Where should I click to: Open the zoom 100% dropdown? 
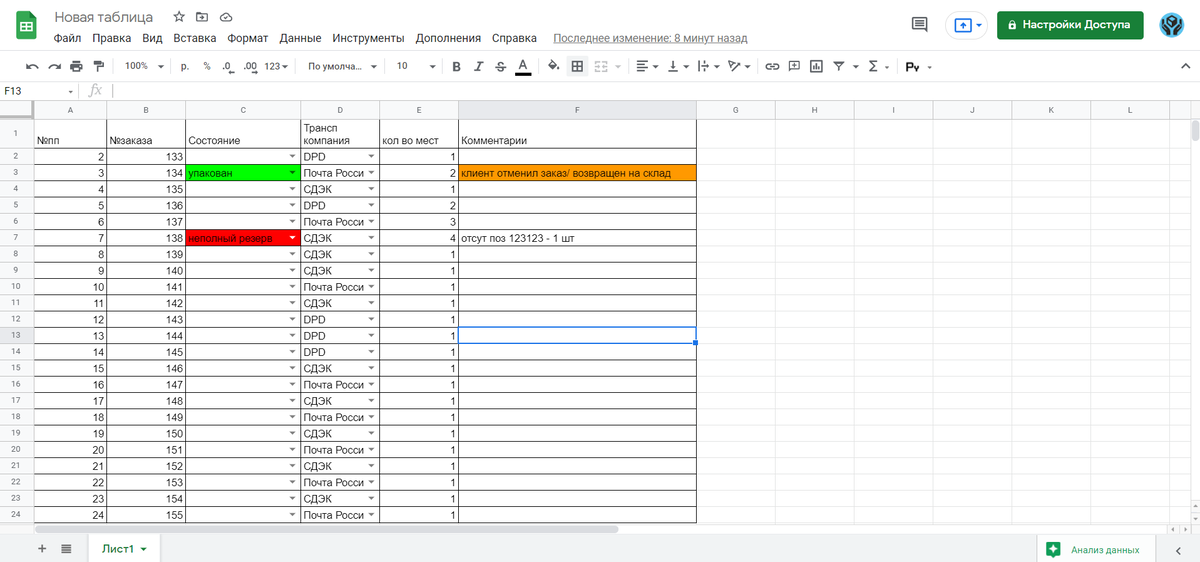(x=144, y=66)
